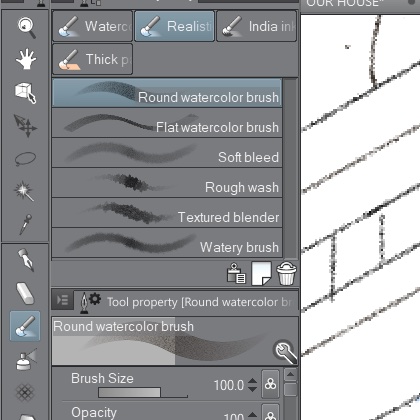Increase Brush Size with up arrow
The image size is (420, 420).
[x=253, y=381]
